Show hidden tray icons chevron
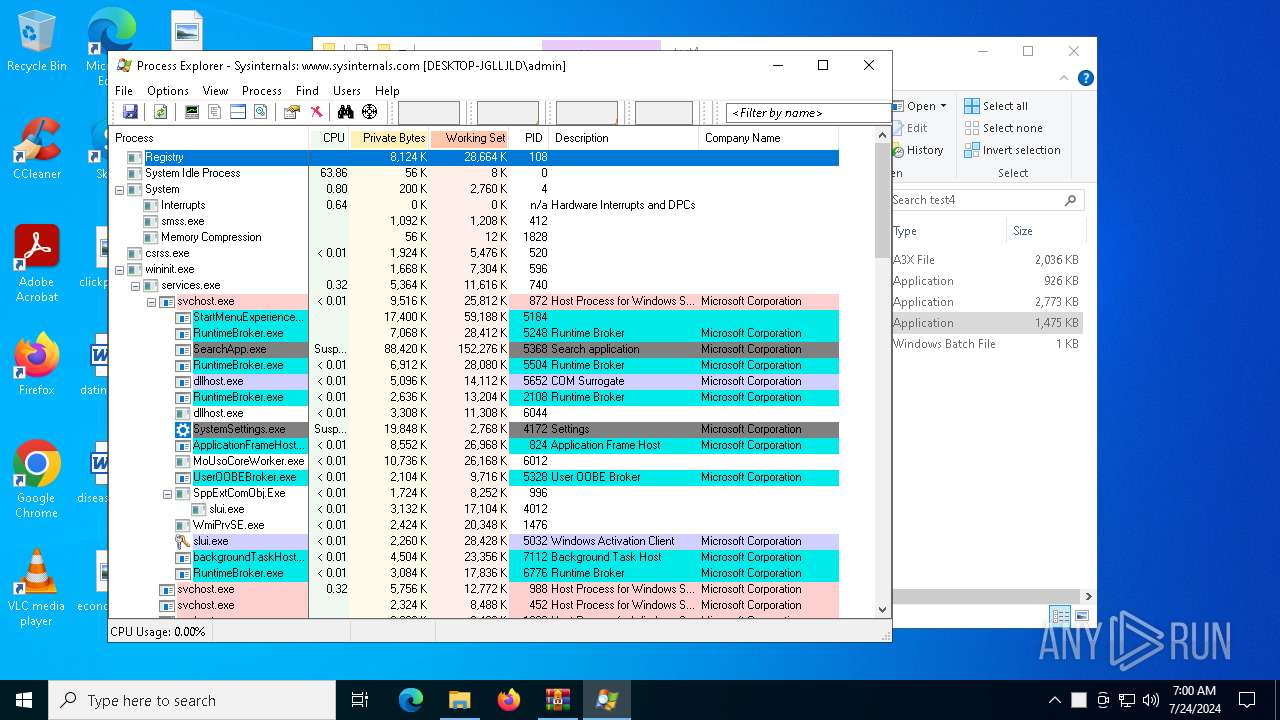 pyautogui.click(x=1054, y=700)
